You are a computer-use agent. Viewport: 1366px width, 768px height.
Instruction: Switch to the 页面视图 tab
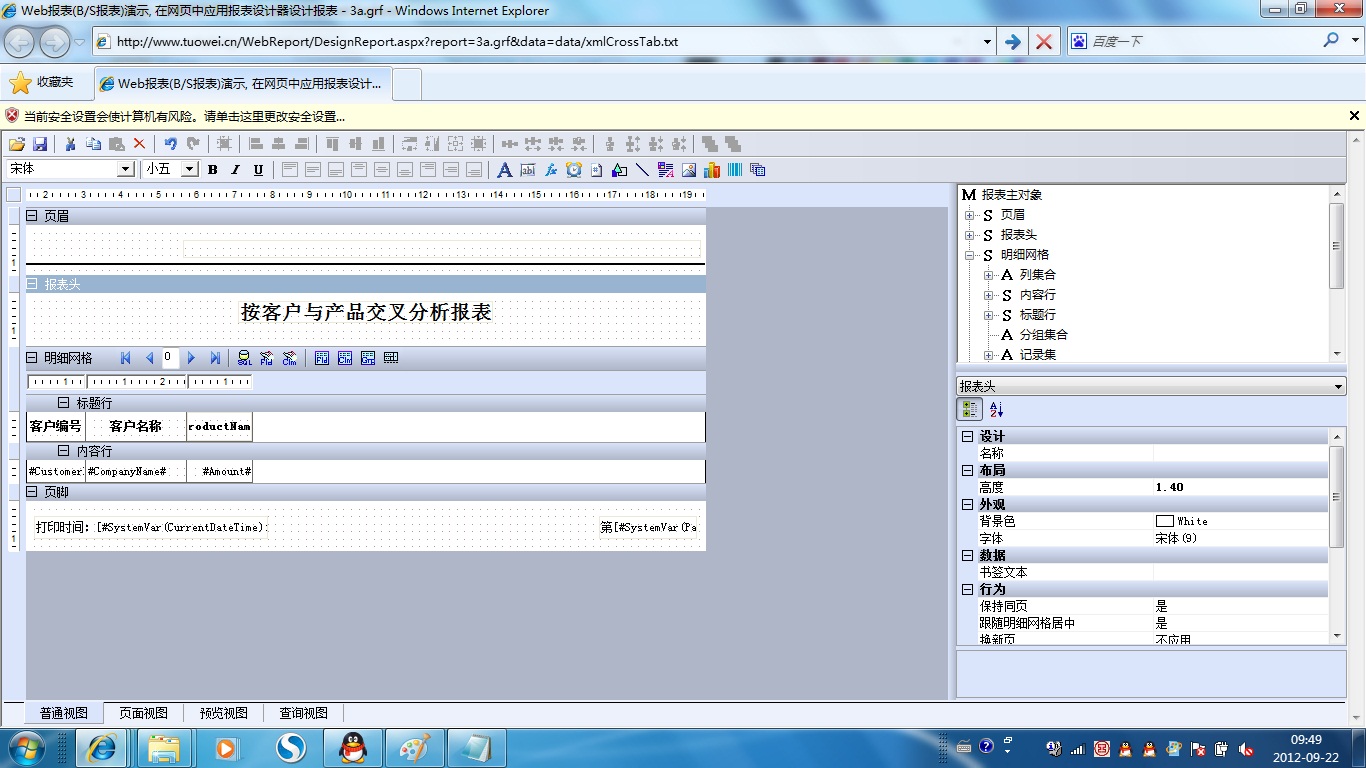coord(143,713)
